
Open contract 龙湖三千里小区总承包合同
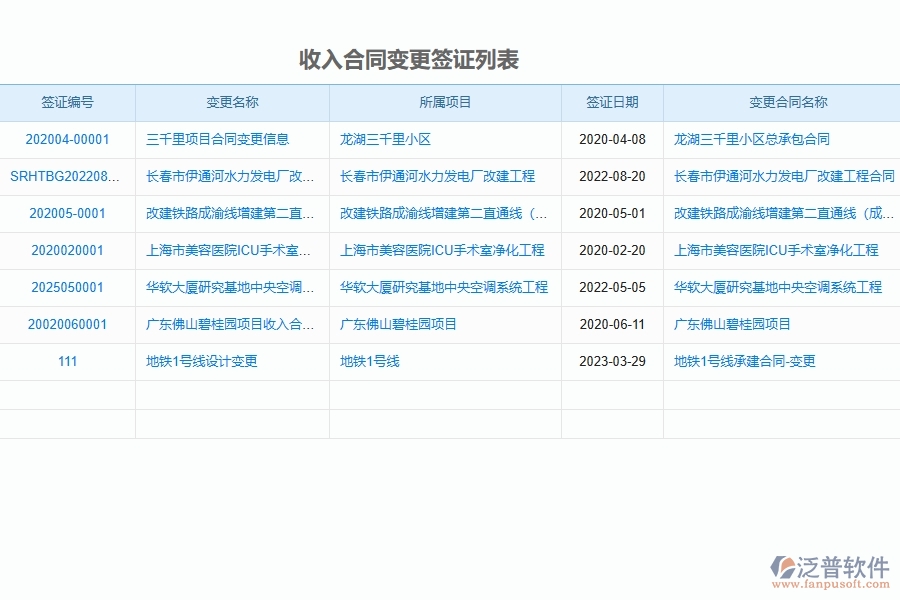[x=750, y=140]
